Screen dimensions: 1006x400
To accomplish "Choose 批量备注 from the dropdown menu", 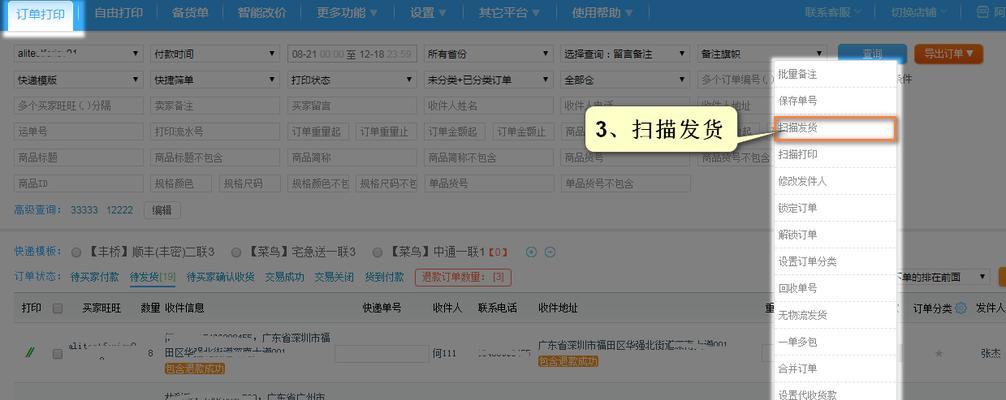I will coord(837,74).
